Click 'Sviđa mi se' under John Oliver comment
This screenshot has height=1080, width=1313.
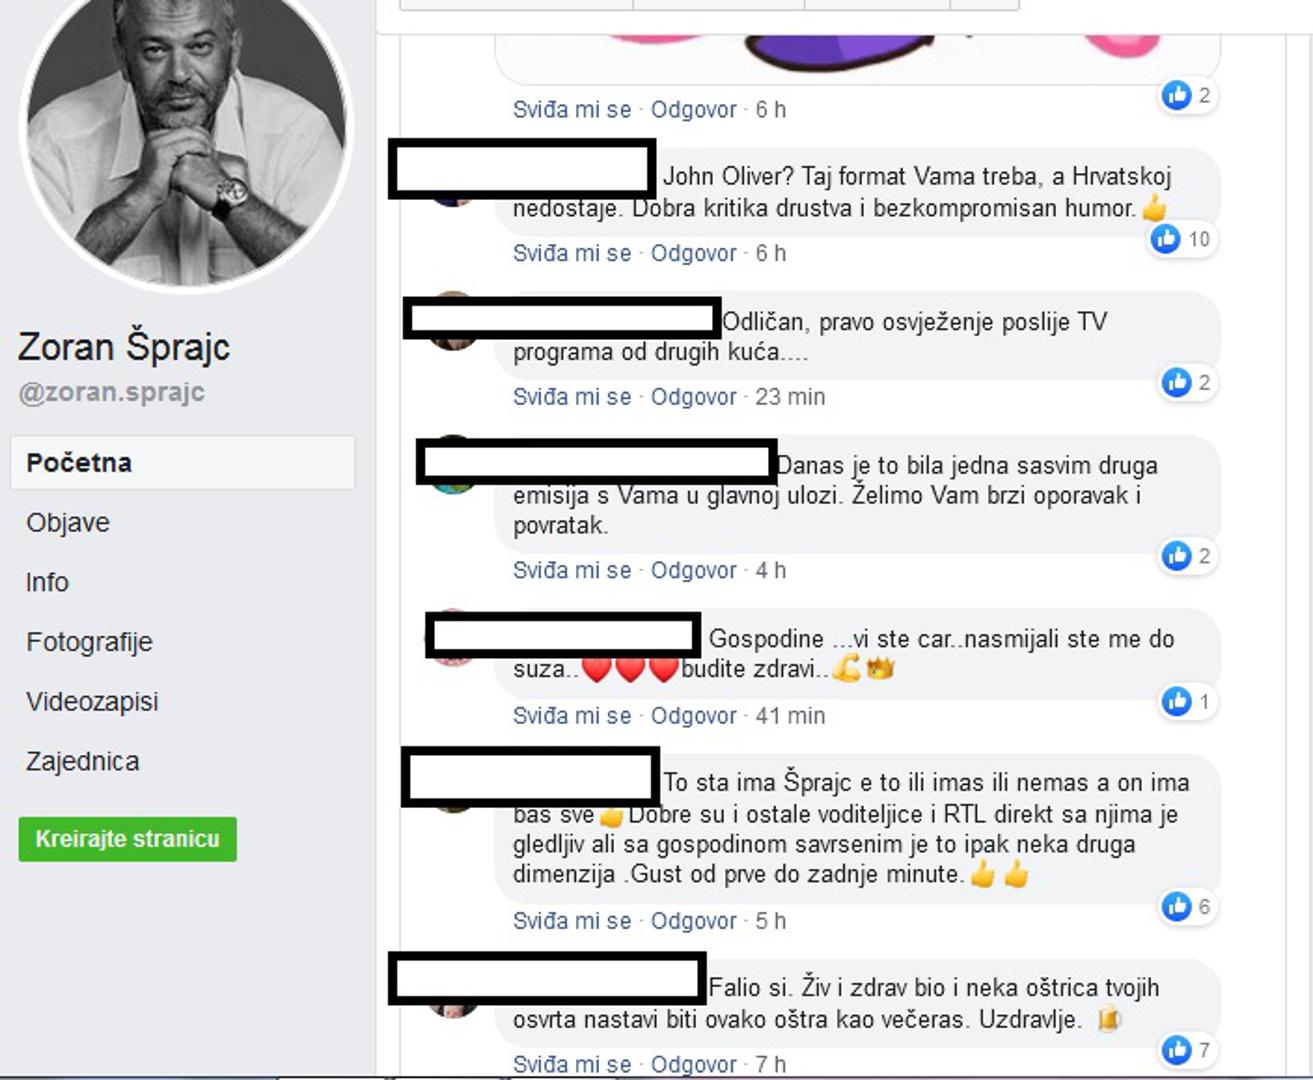[572, 253]
